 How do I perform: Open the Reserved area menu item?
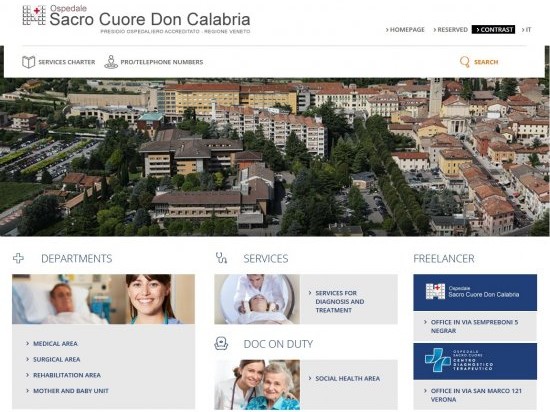click(450, 30)
